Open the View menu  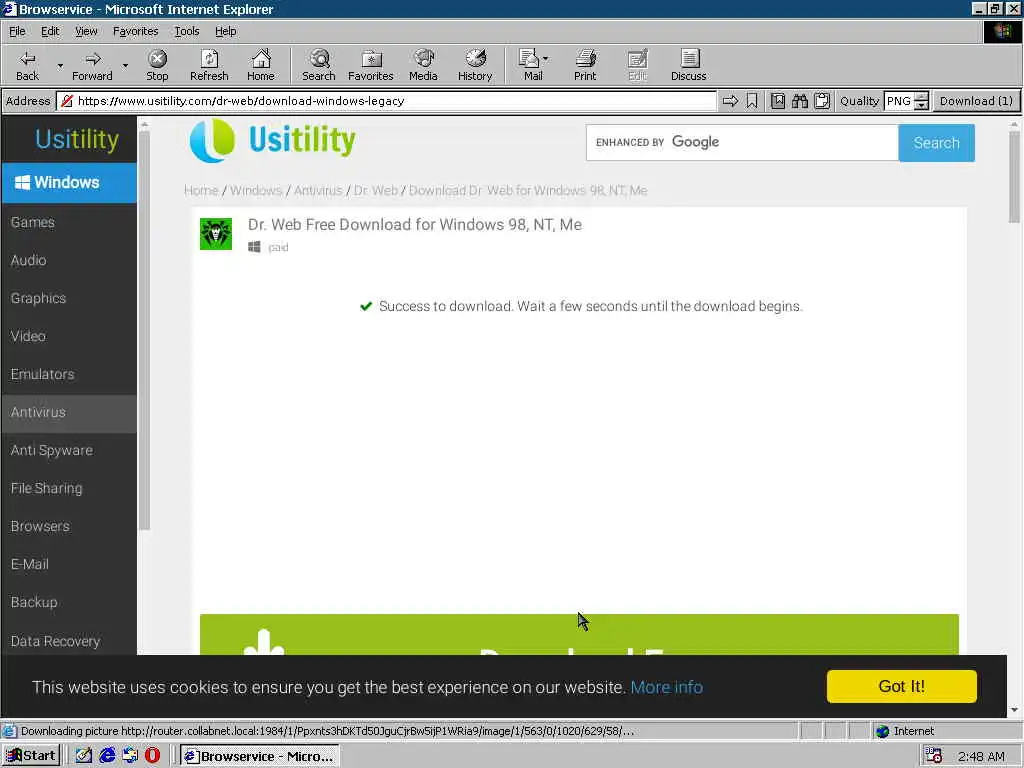pyautogui.click(x=86, y=31)
